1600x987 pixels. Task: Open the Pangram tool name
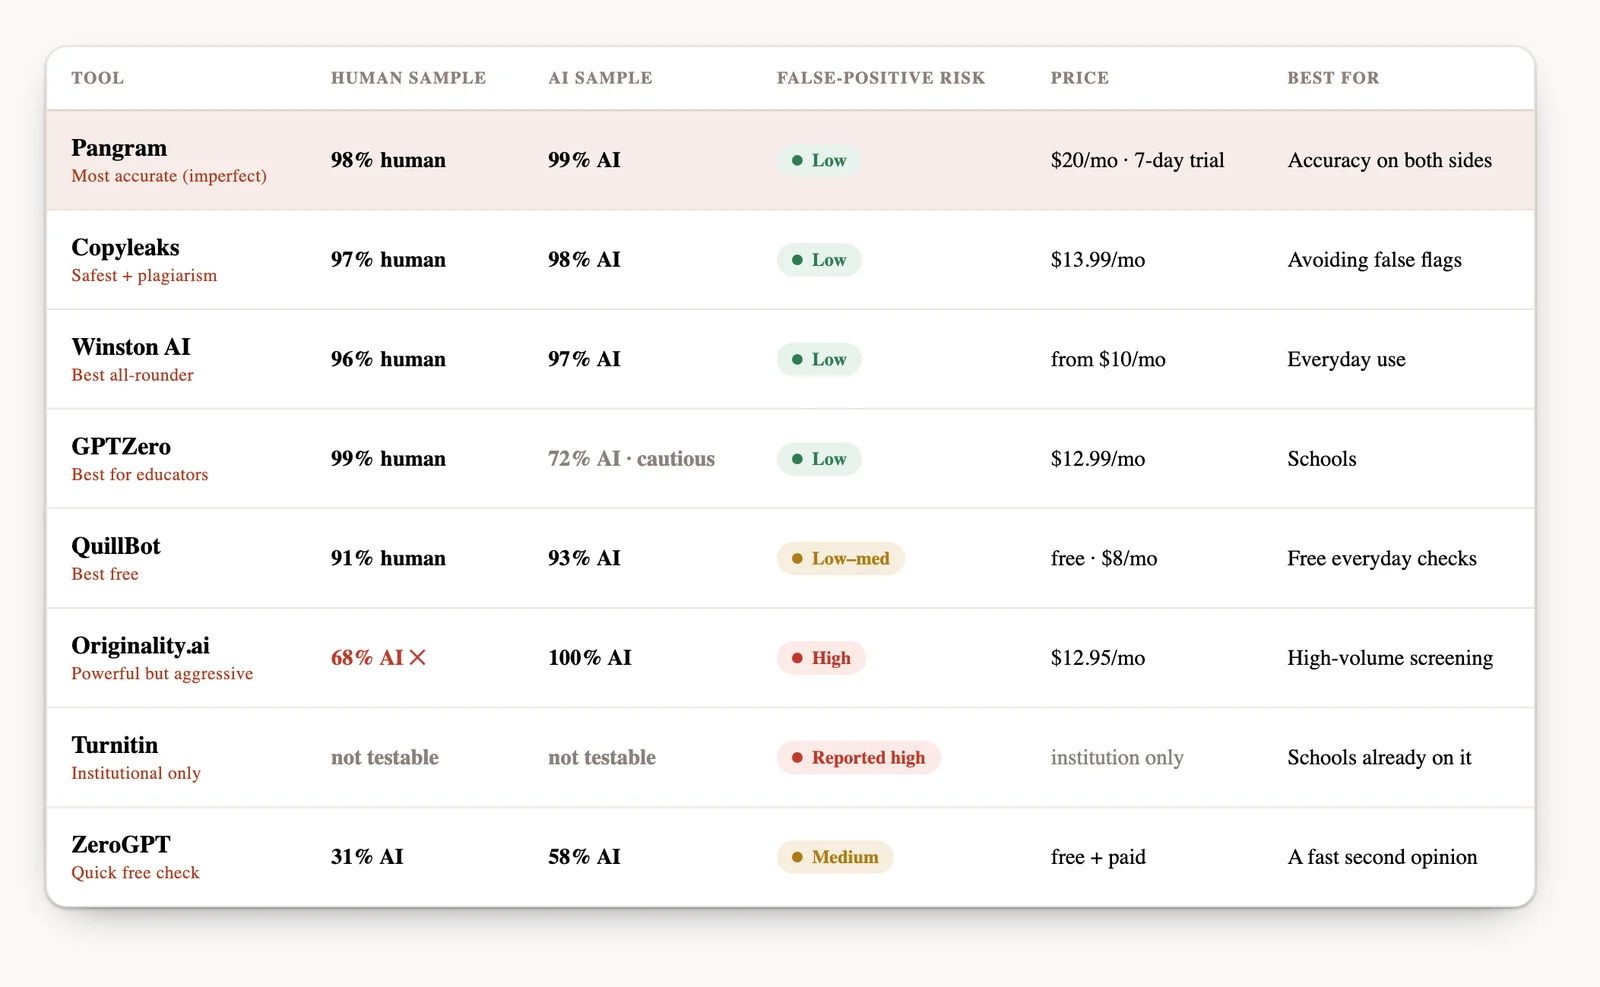coord(119,148)
